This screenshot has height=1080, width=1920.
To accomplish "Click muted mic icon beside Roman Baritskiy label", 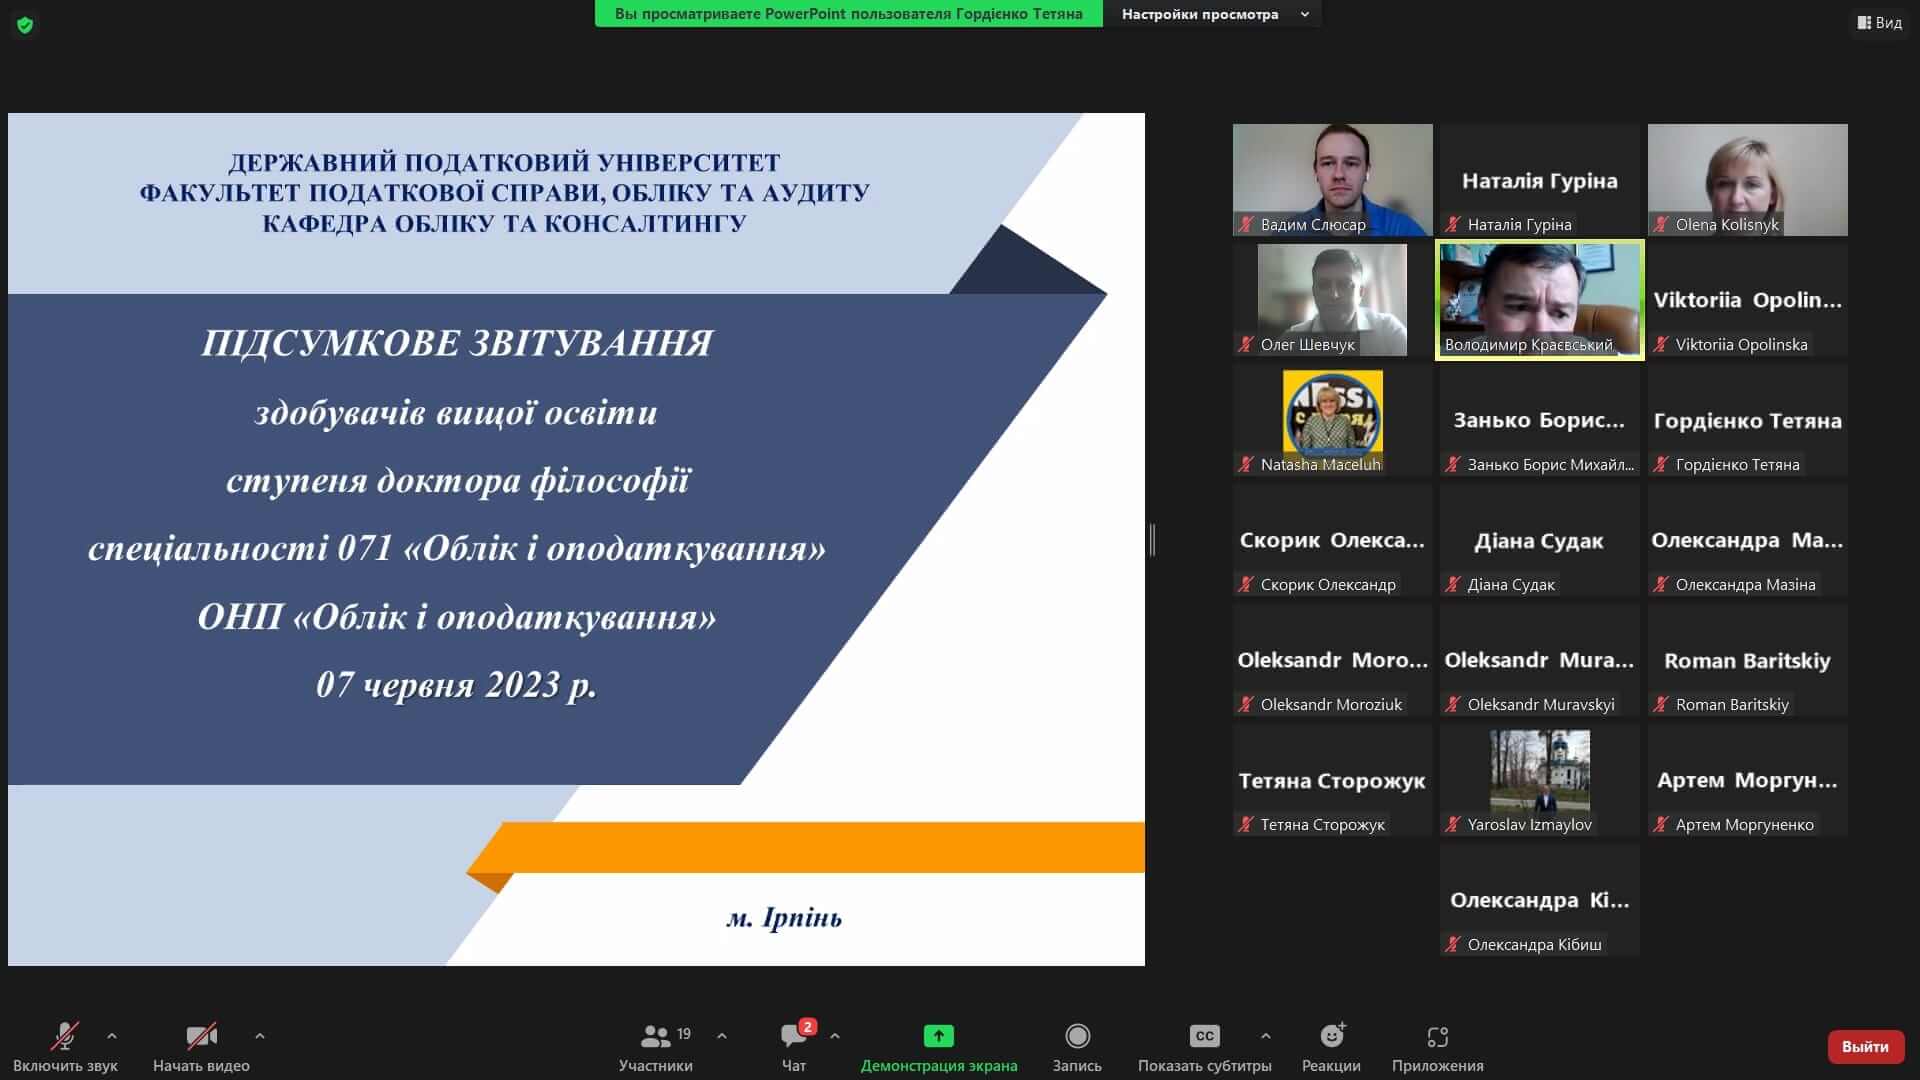I will pyautogui.click(x=1661, y=705).
